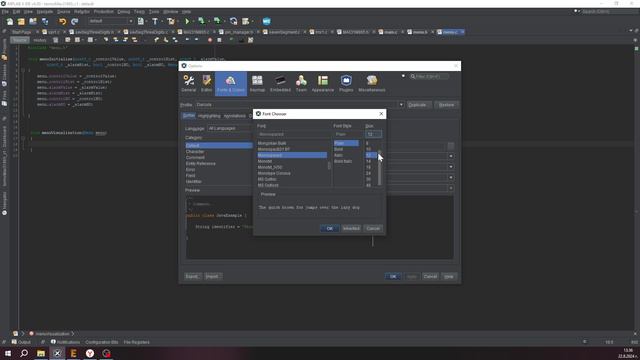Click the blue MCC icon in toolbar
This screenshot has height=360, width=640.
pos(267,21)
